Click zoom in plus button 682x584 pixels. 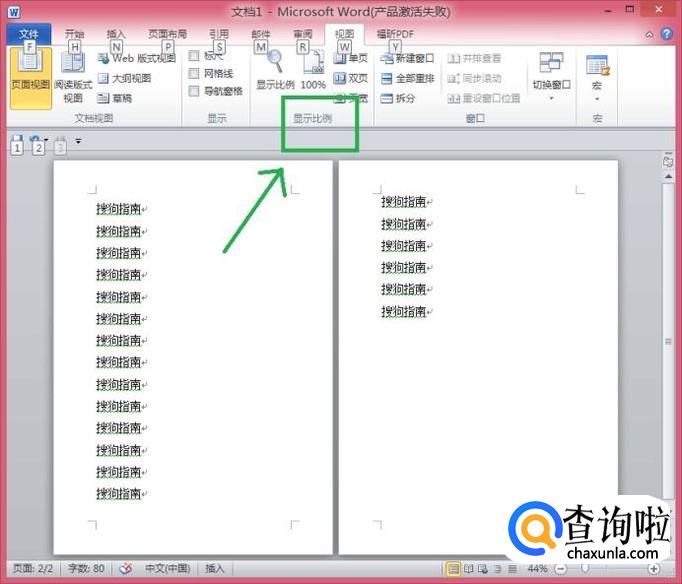(653, 568)
